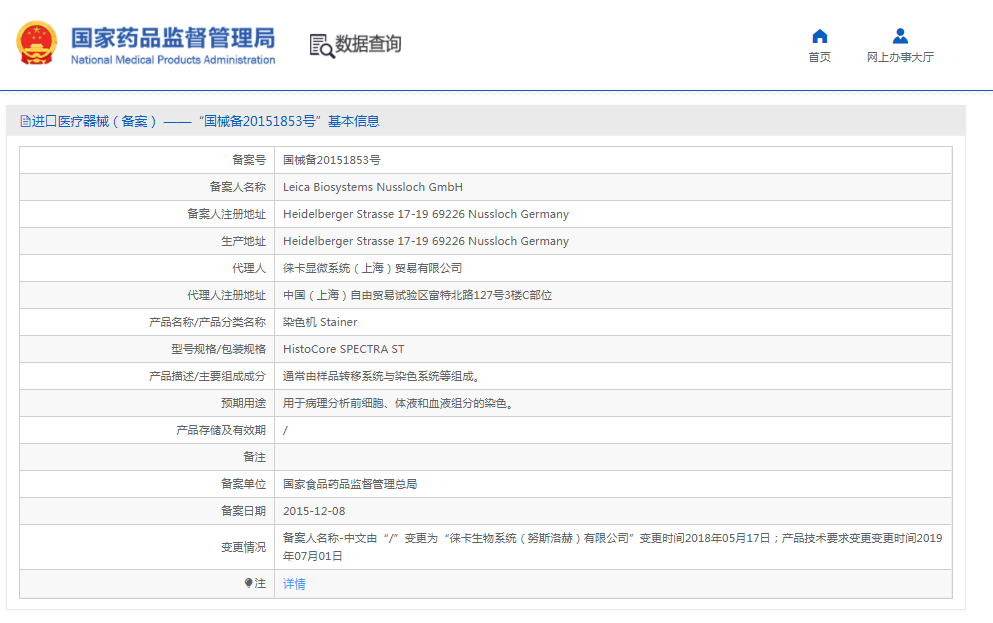Click the 数据查询 magnifier document icon
This screenshot has width=993, height=623.
(321, 45)
